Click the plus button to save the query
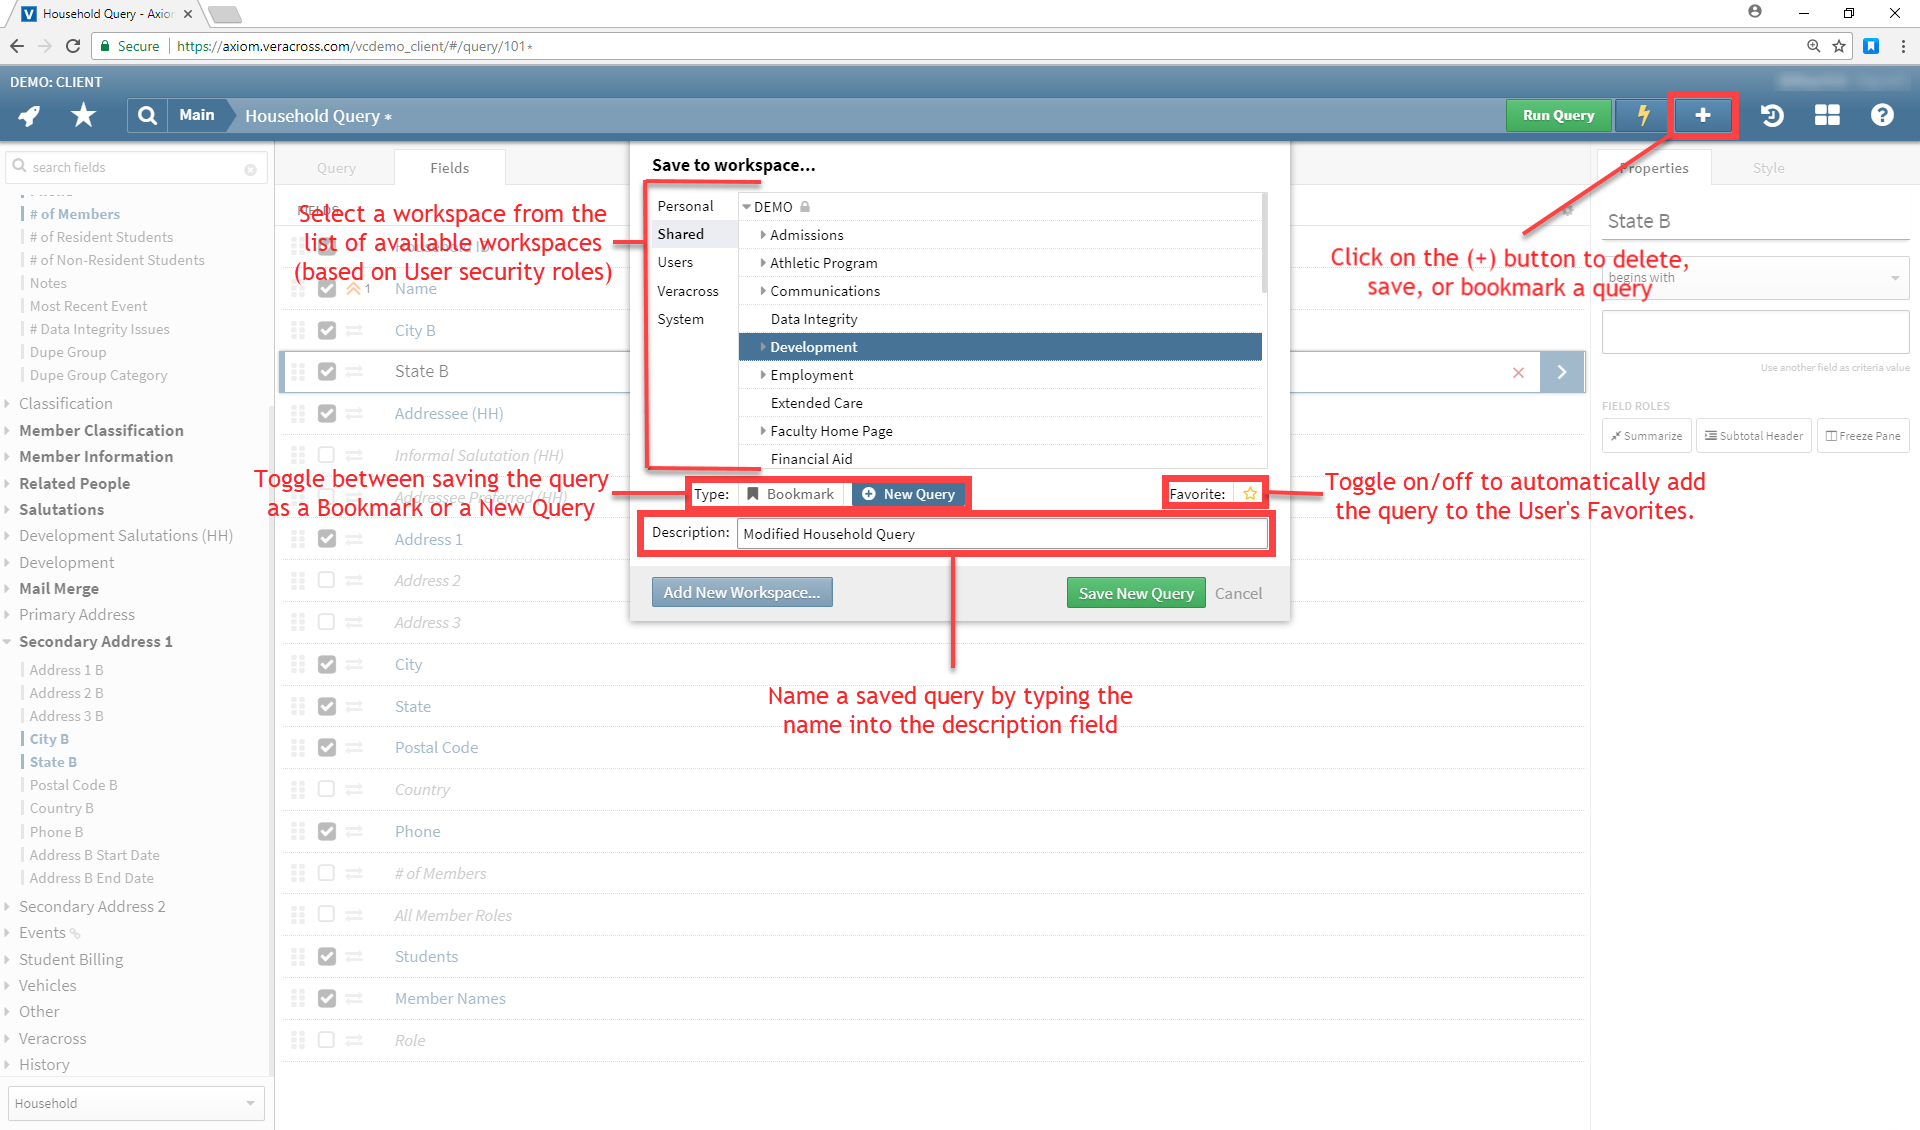 [x=1703, y=116]
